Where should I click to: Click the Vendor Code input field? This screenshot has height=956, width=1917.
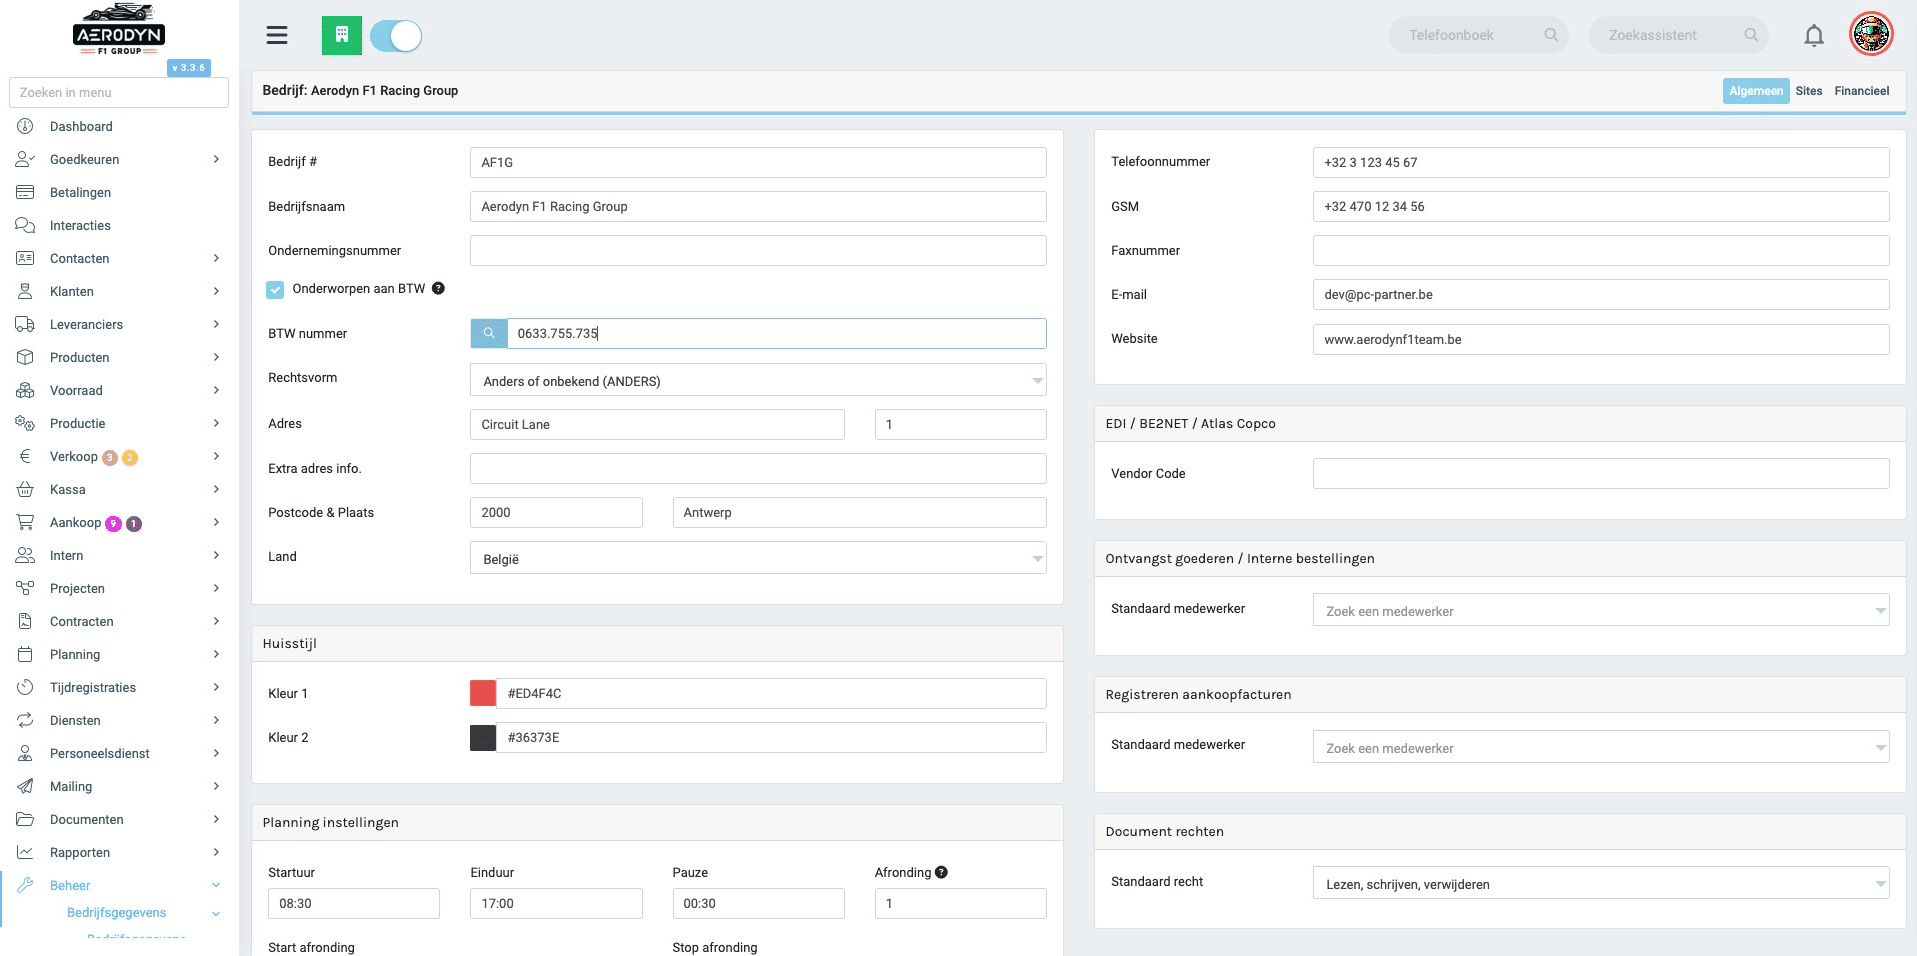(x=1601, y=473)
